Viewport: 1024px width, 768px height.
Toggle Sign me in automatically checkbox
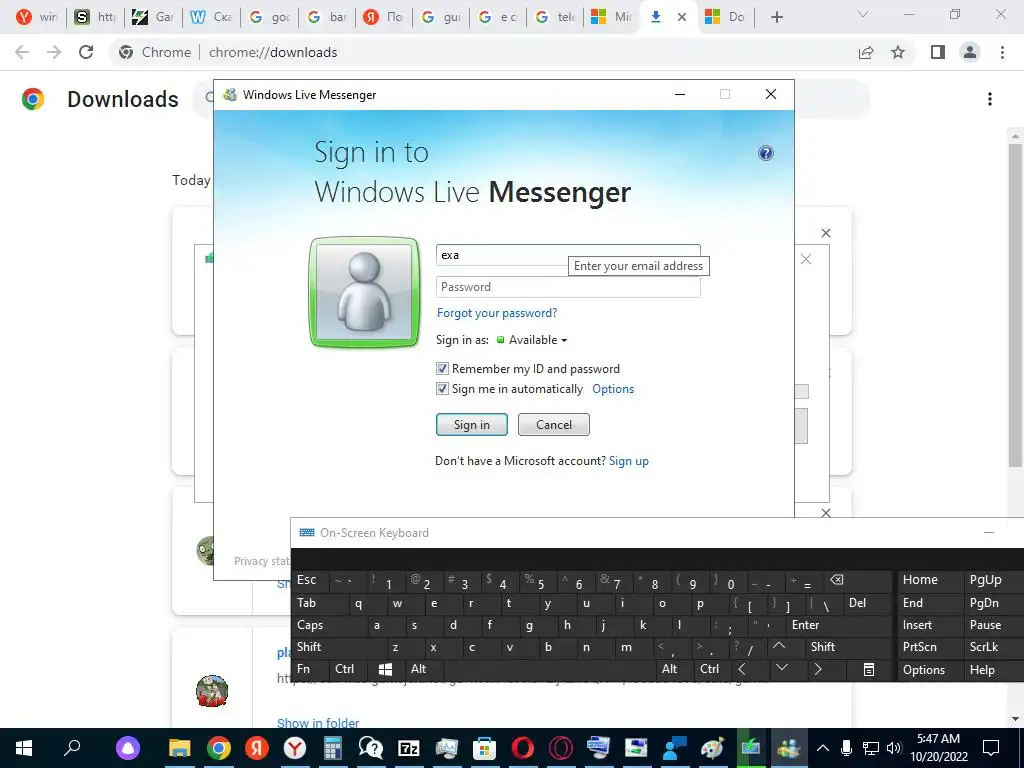(442, 389)
